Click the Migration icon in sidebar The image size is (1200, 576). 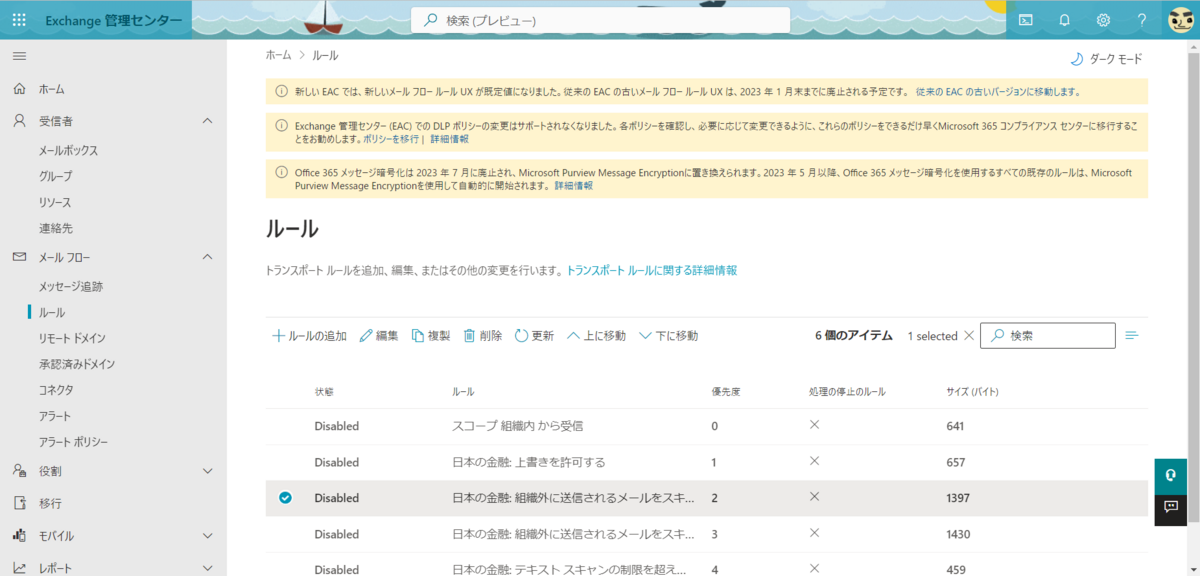coord(19,503)
